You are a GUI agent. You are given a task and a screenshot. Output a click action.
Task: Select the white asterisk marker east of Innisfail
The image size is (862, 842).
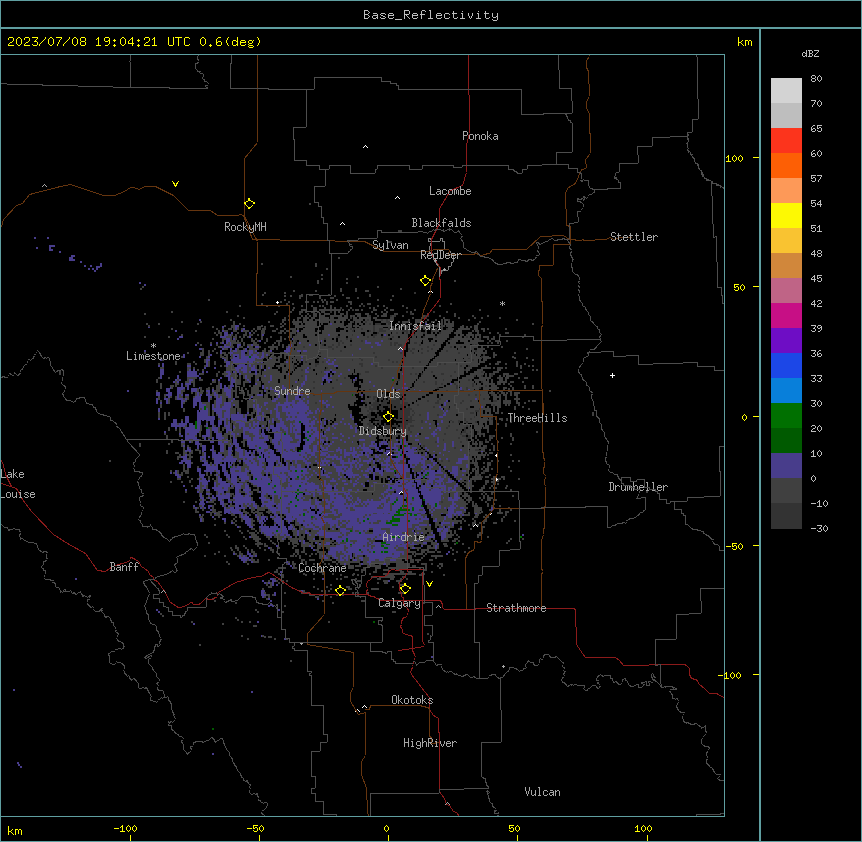pyautogui.click(x=502, y=303)
